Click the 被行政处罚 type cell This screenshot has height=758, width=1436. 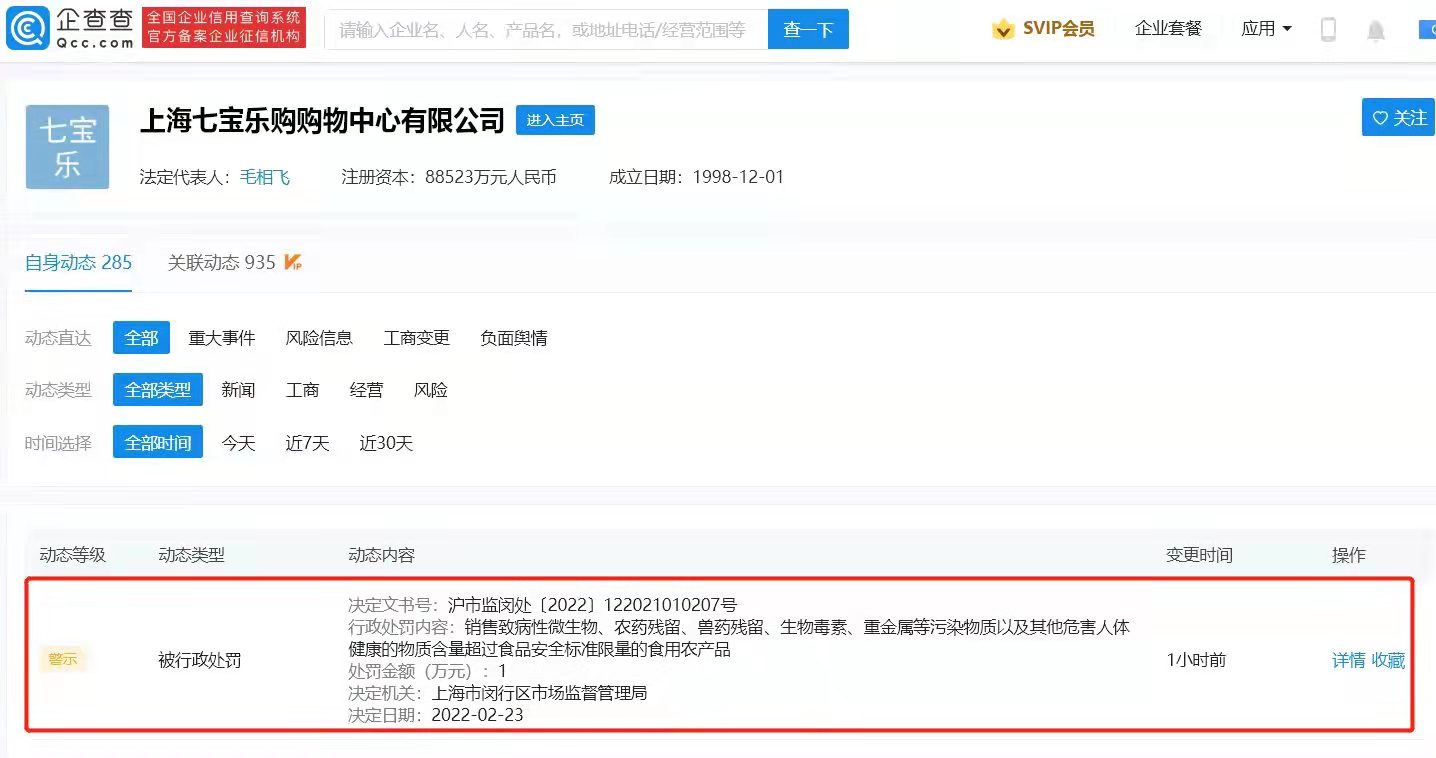pos(199,660)
